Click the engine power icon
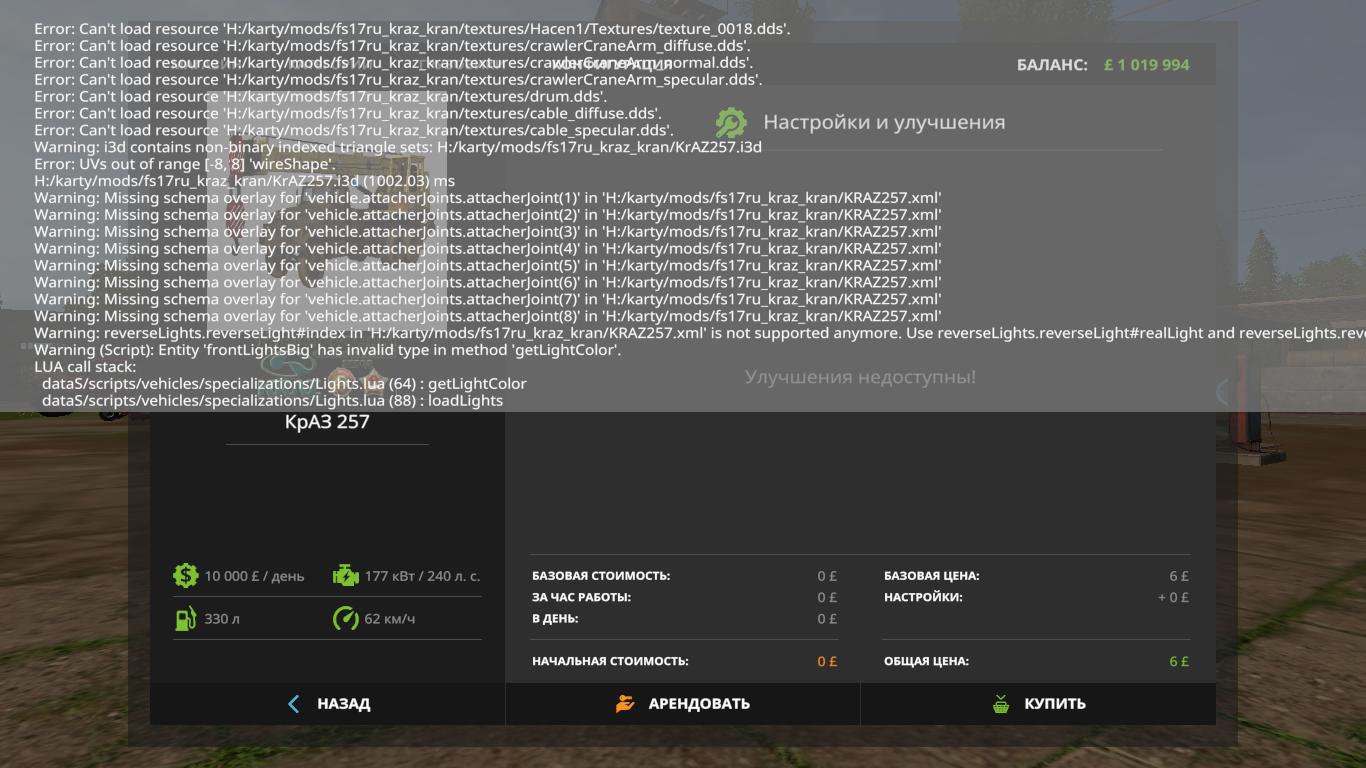1366x768 pixels. (x=345, y=575)
